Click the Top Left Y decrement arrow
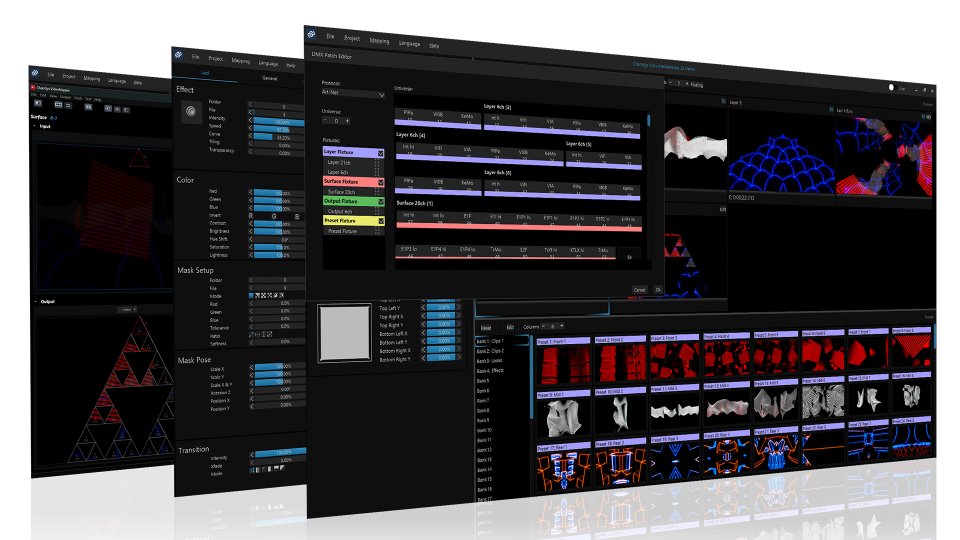 pyautogui.click(x=422, y=308)
